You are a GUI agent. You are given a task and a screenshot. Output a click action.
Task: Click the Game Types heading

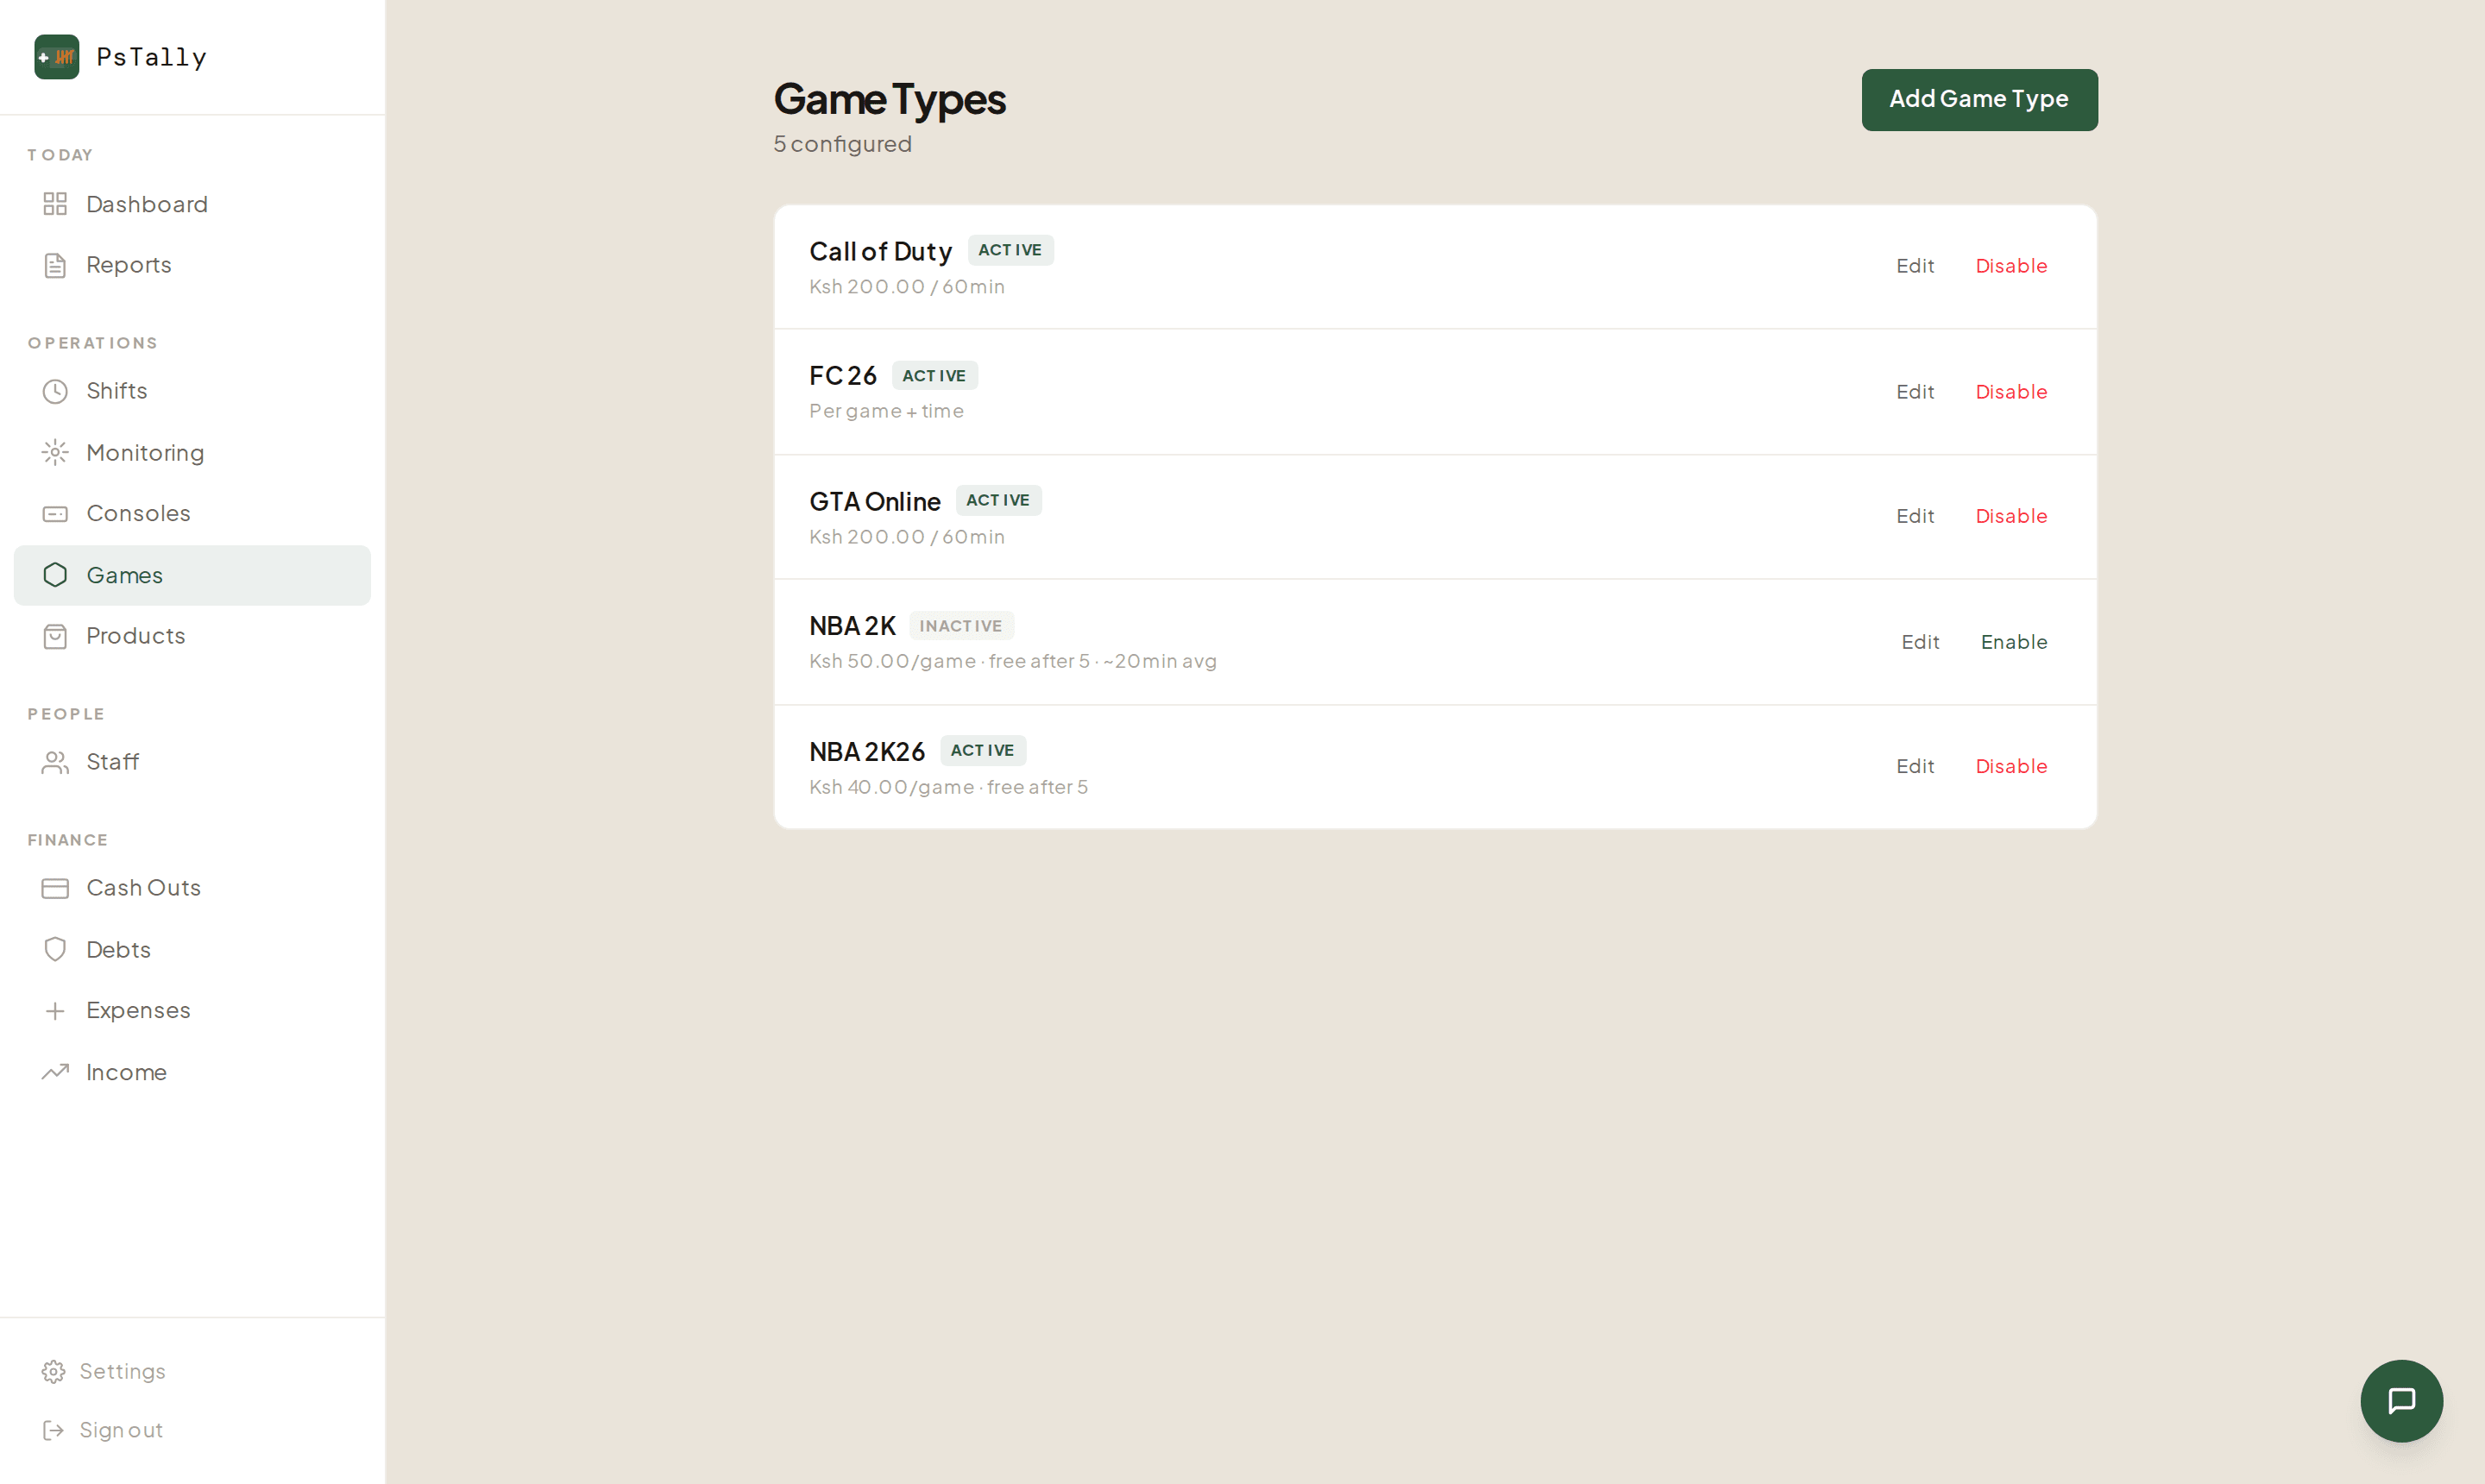tap(889, 98)
